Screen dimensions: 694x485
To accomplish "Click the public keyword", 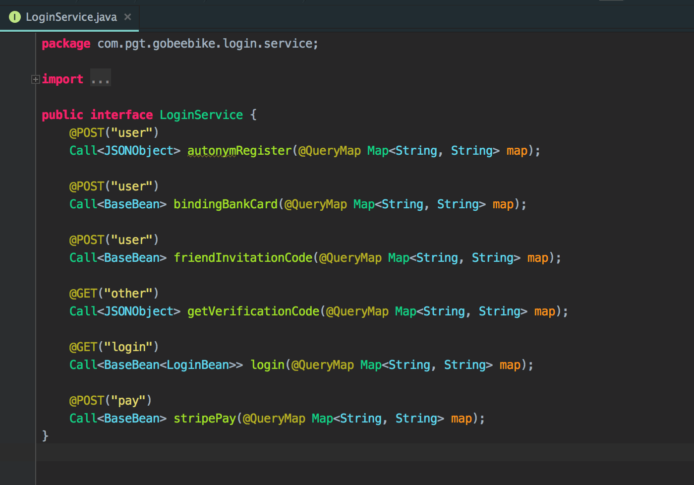I will [x=62, y=115].
